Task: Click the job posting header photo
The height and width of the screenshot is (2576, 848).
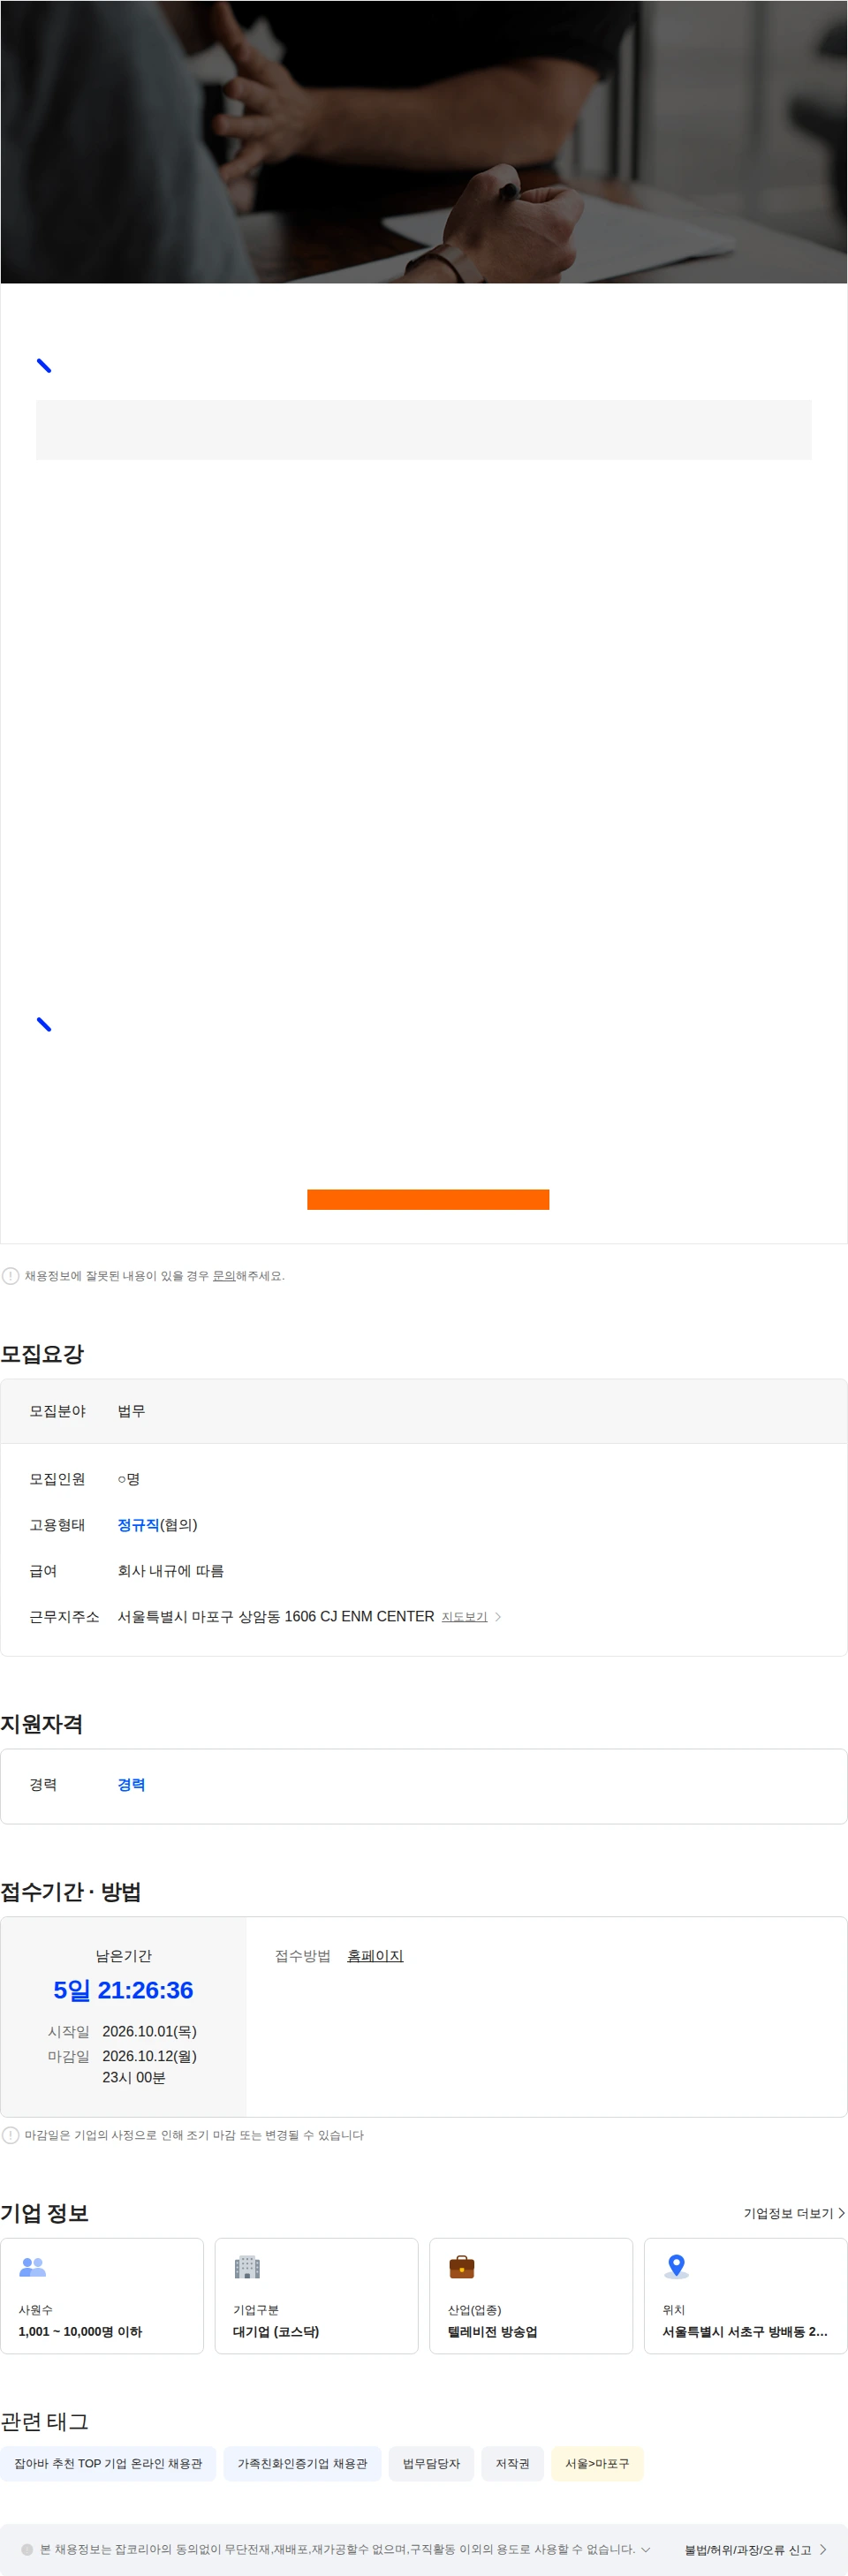Action: coord(424,142)
